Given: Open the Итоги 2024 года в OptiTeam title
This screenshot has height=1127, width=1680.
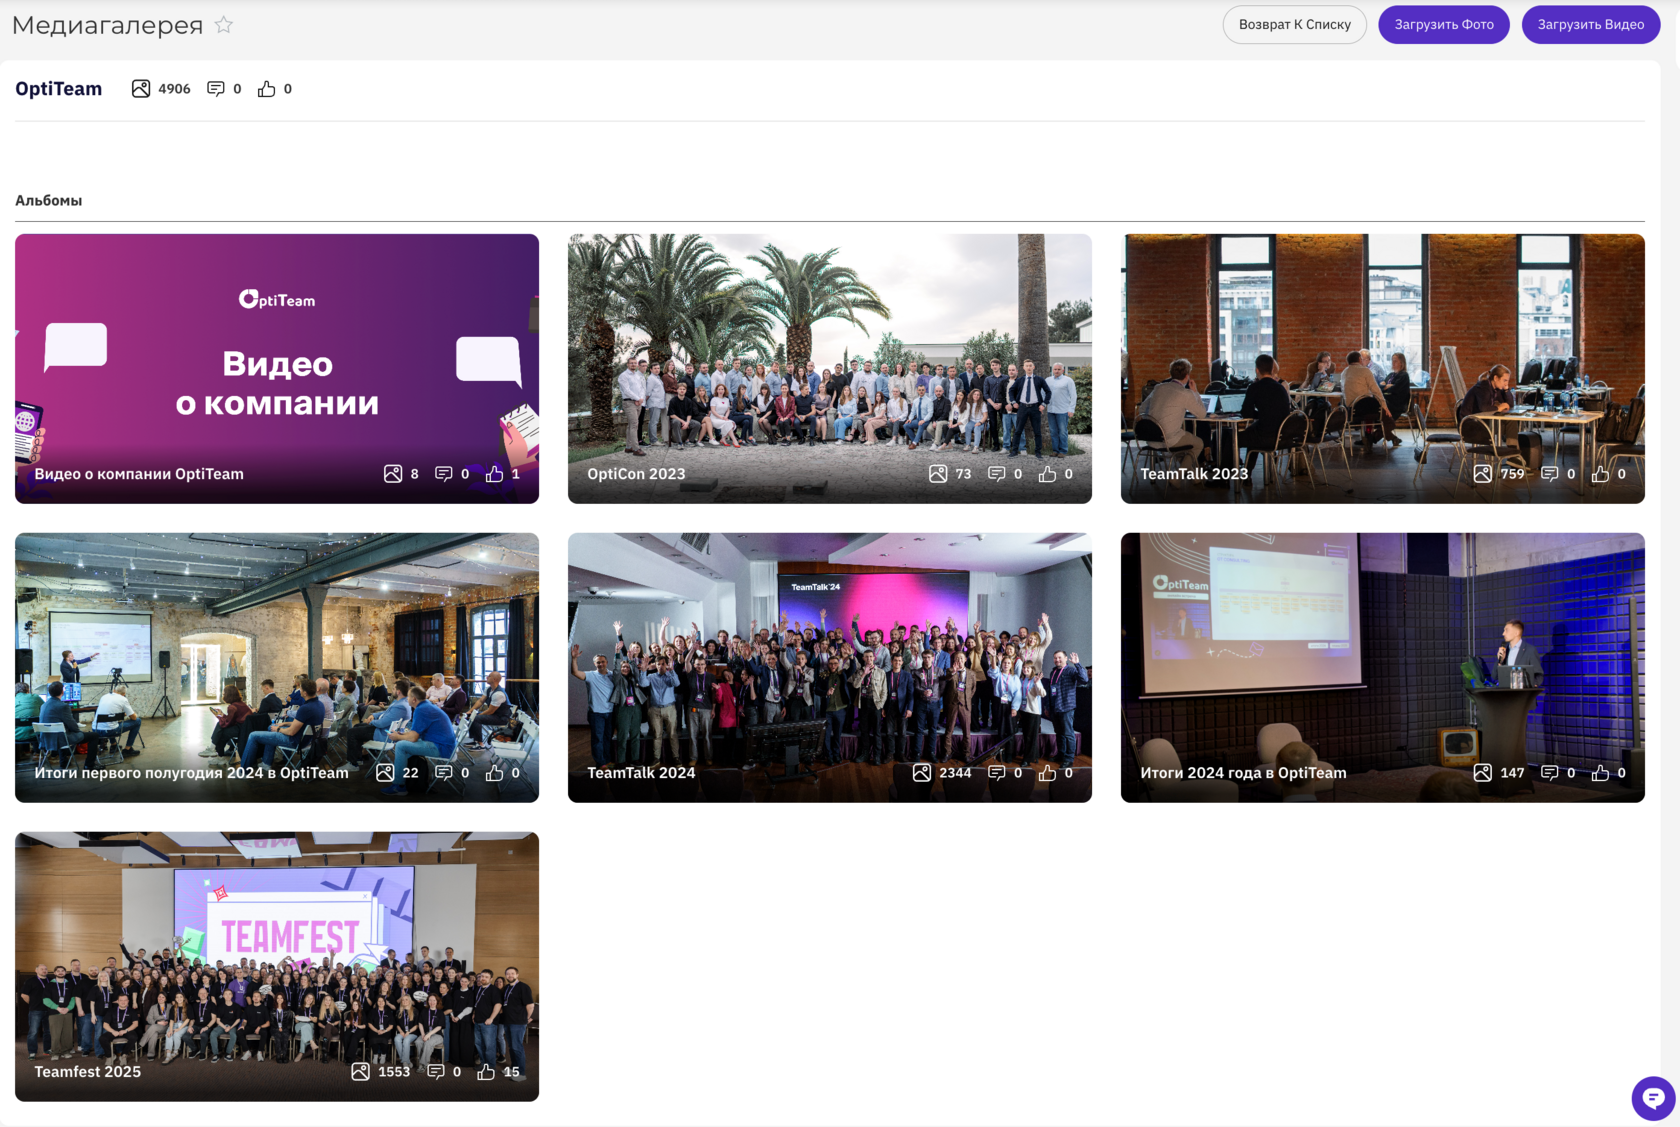Looking at the screenshot, I should (x=1243, y=773).
